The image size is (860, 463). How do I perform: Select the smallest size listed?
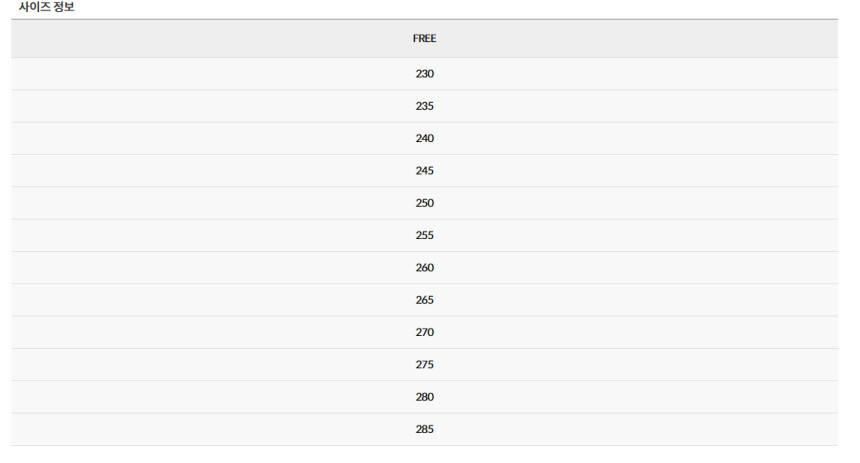(x=424, y=74)
